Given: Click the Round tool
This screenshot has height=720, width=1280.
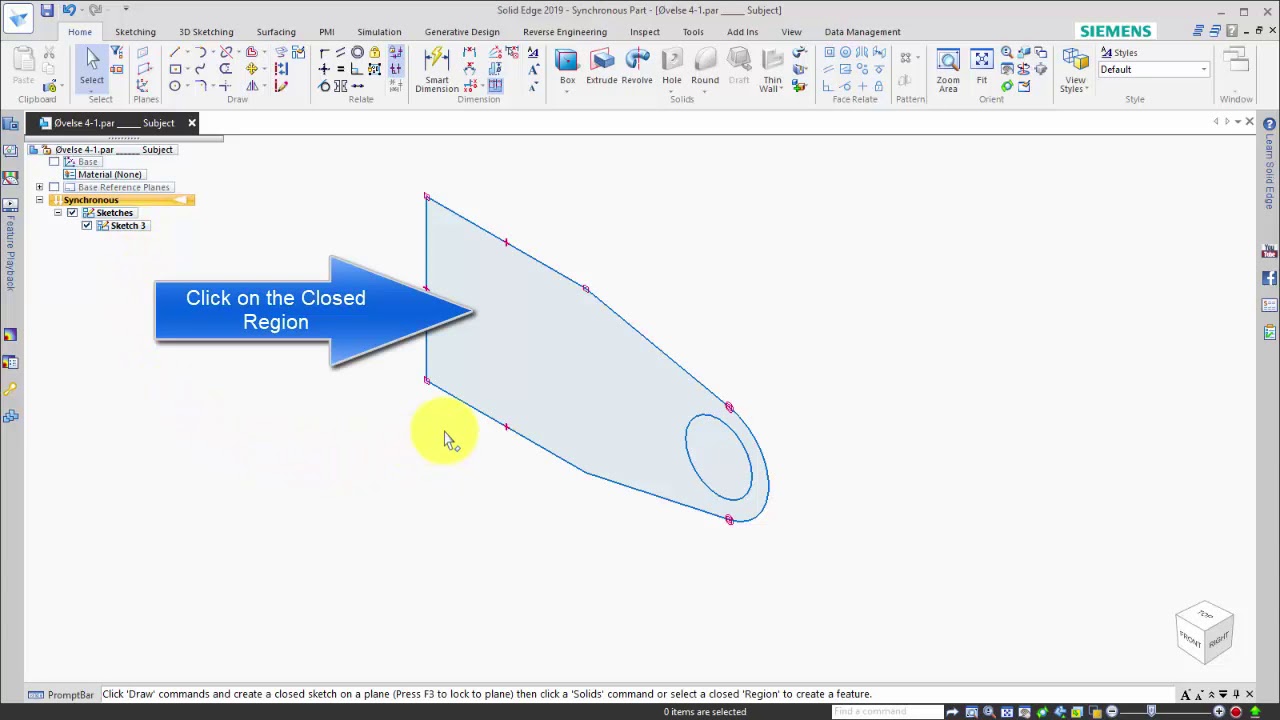Looking at the screenshot, I should [705, 66].
